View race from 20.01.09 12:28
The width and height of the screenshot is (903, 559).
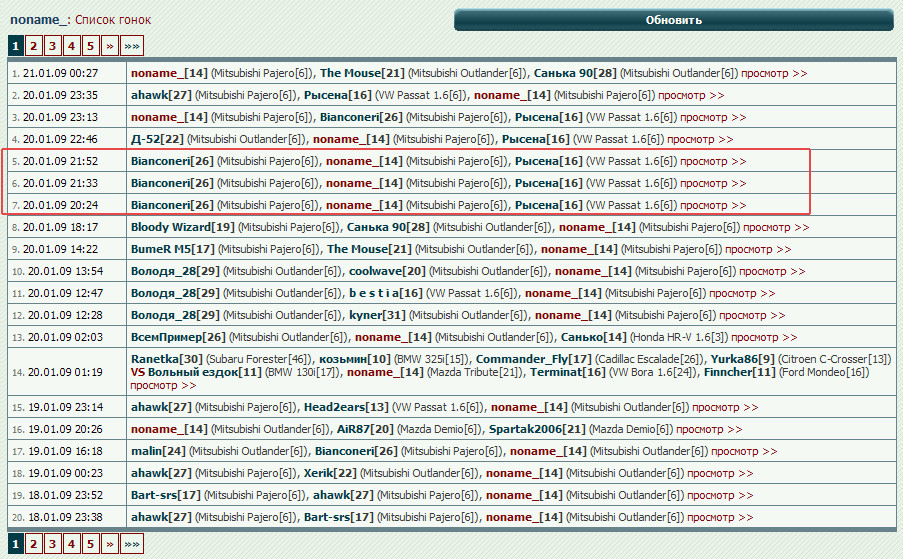pyautogui.click(x=752, y=315)
